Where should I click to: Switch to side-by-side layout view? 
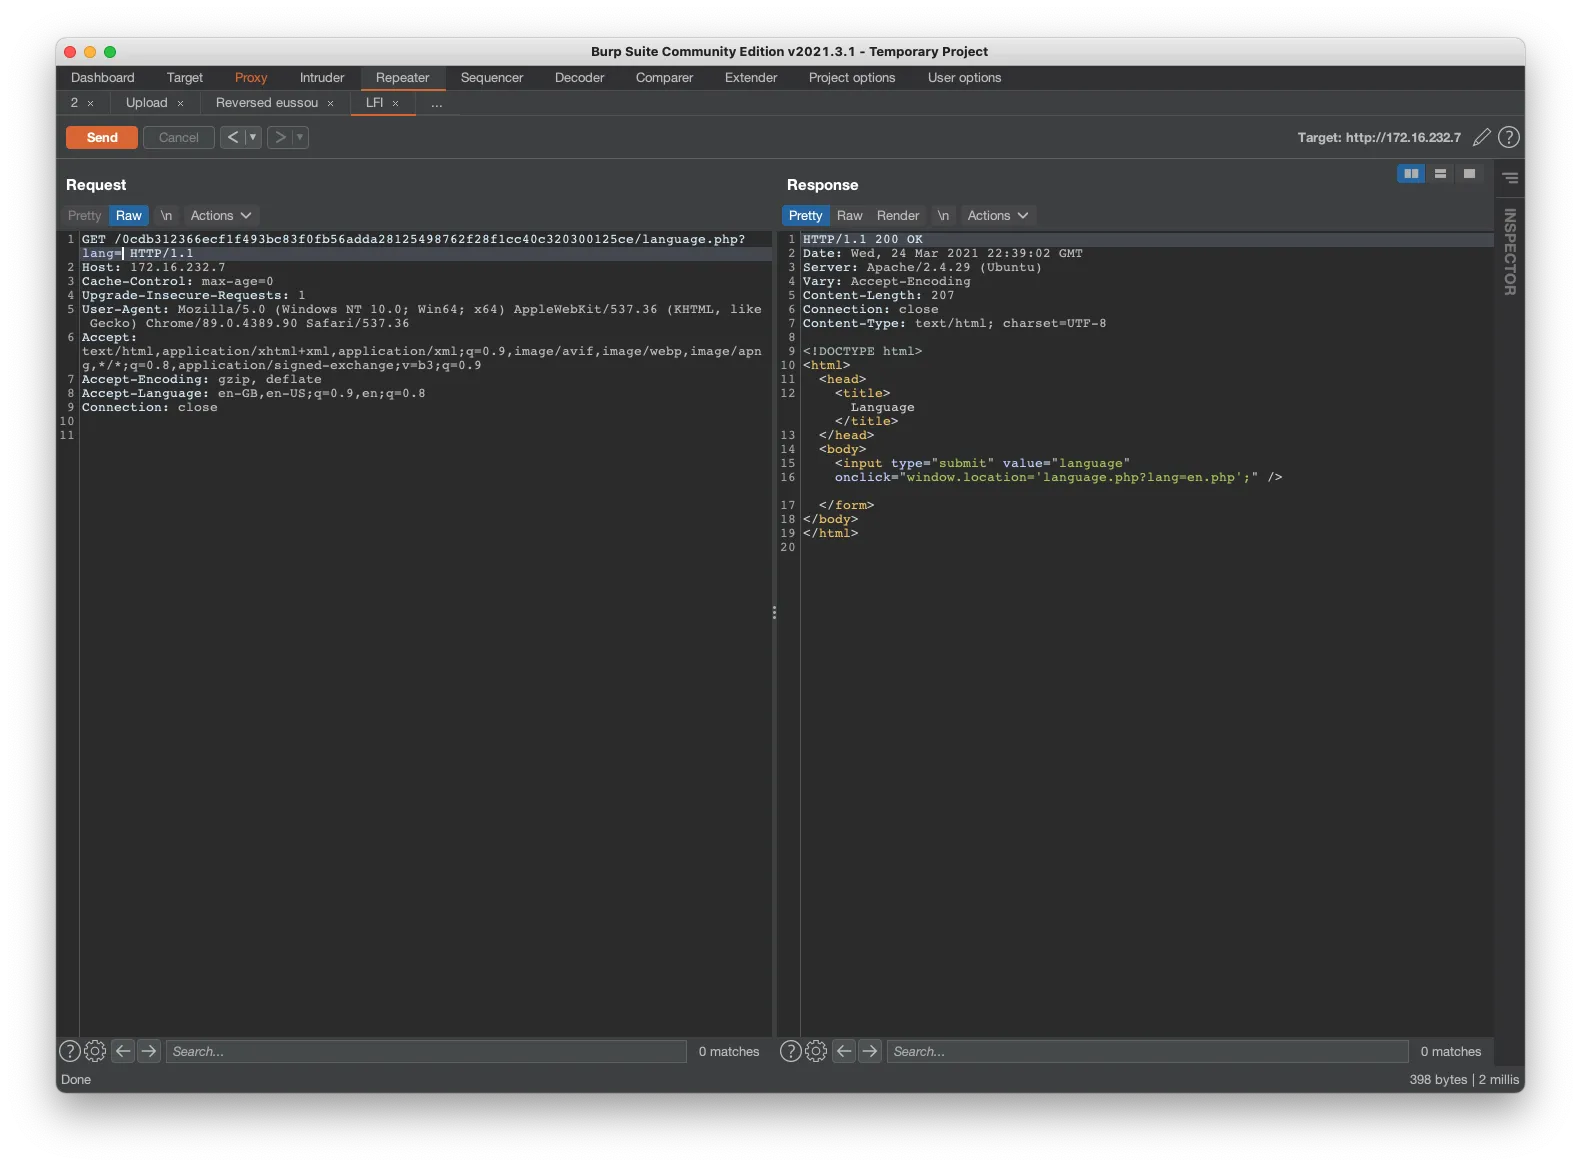tap(1411, 174)
